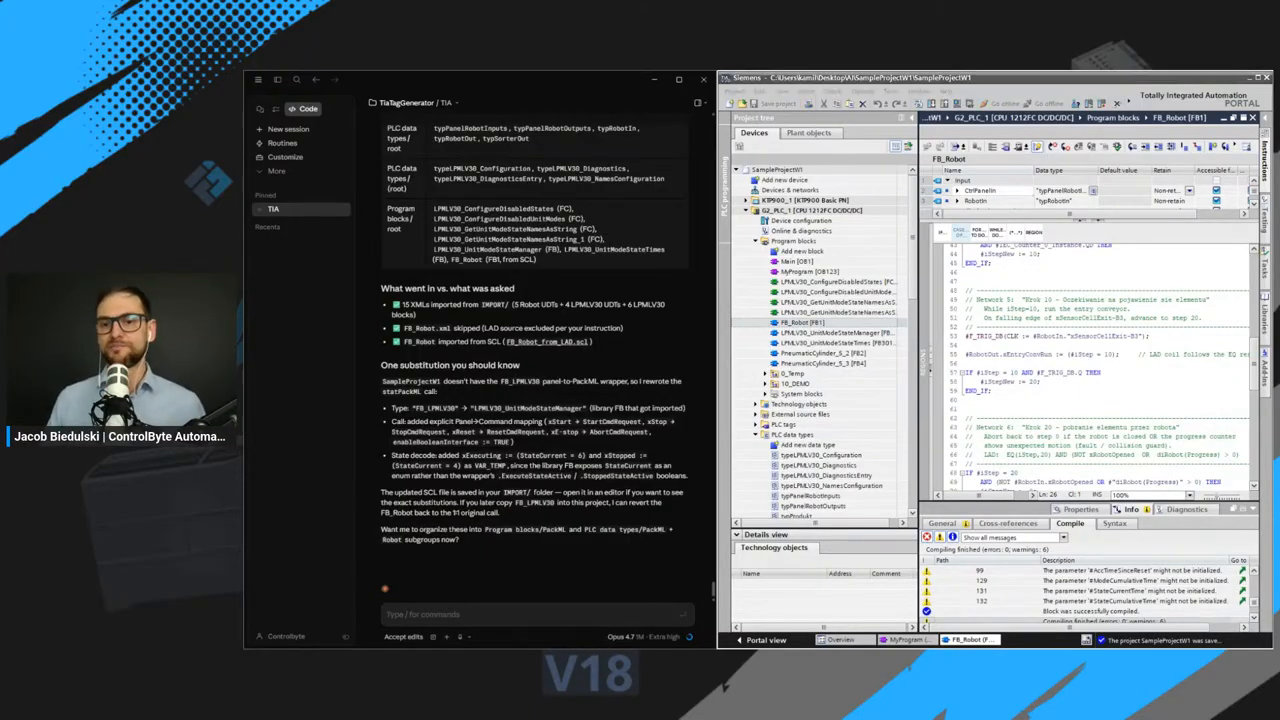Open the 100% zoom dropdown in editor
The height and width of the screenshot is (720, 1280).
pos(1189,495)
